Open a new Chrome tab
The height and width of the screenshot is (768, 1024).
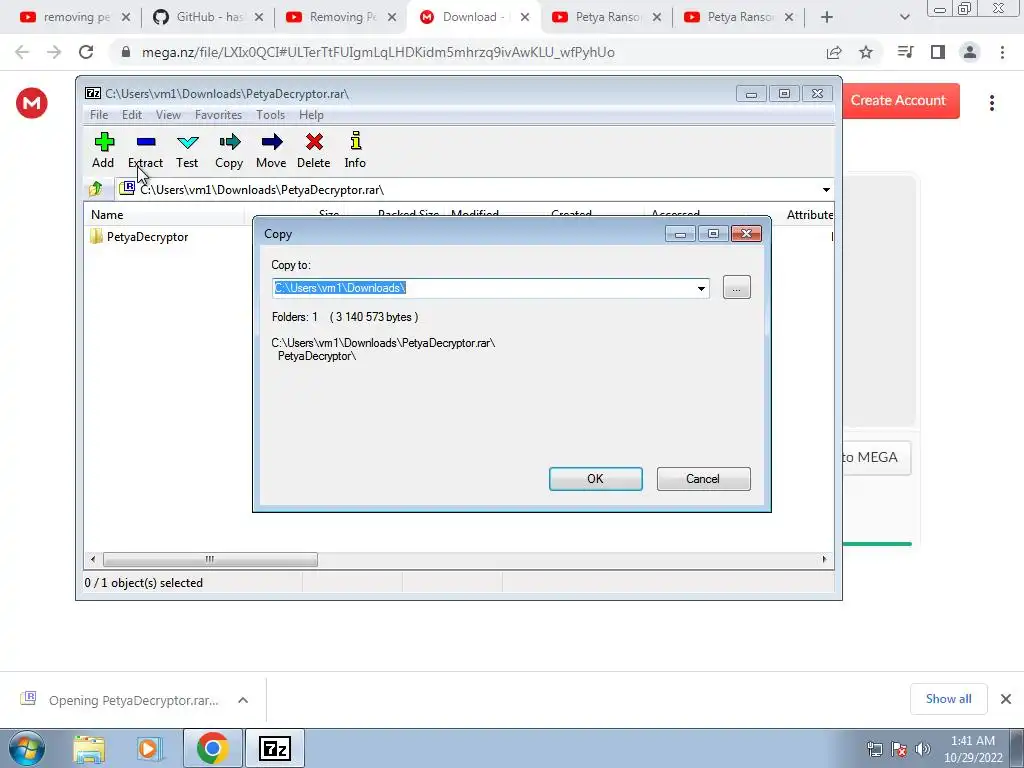pos(827,17)
